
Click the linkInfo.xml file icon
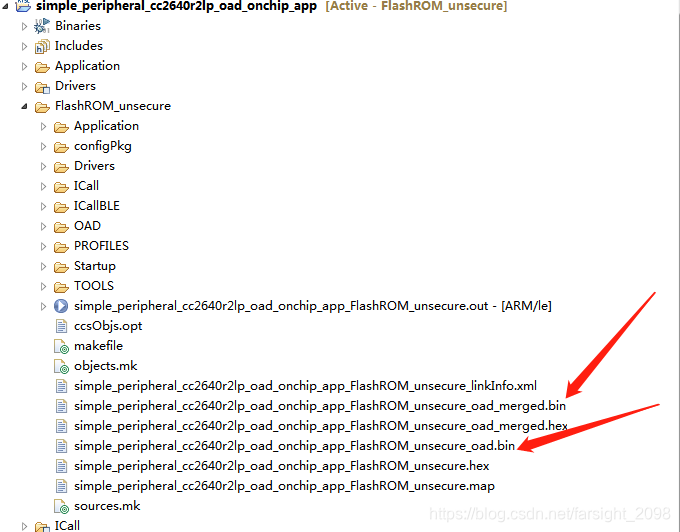[x=62, y=386]
